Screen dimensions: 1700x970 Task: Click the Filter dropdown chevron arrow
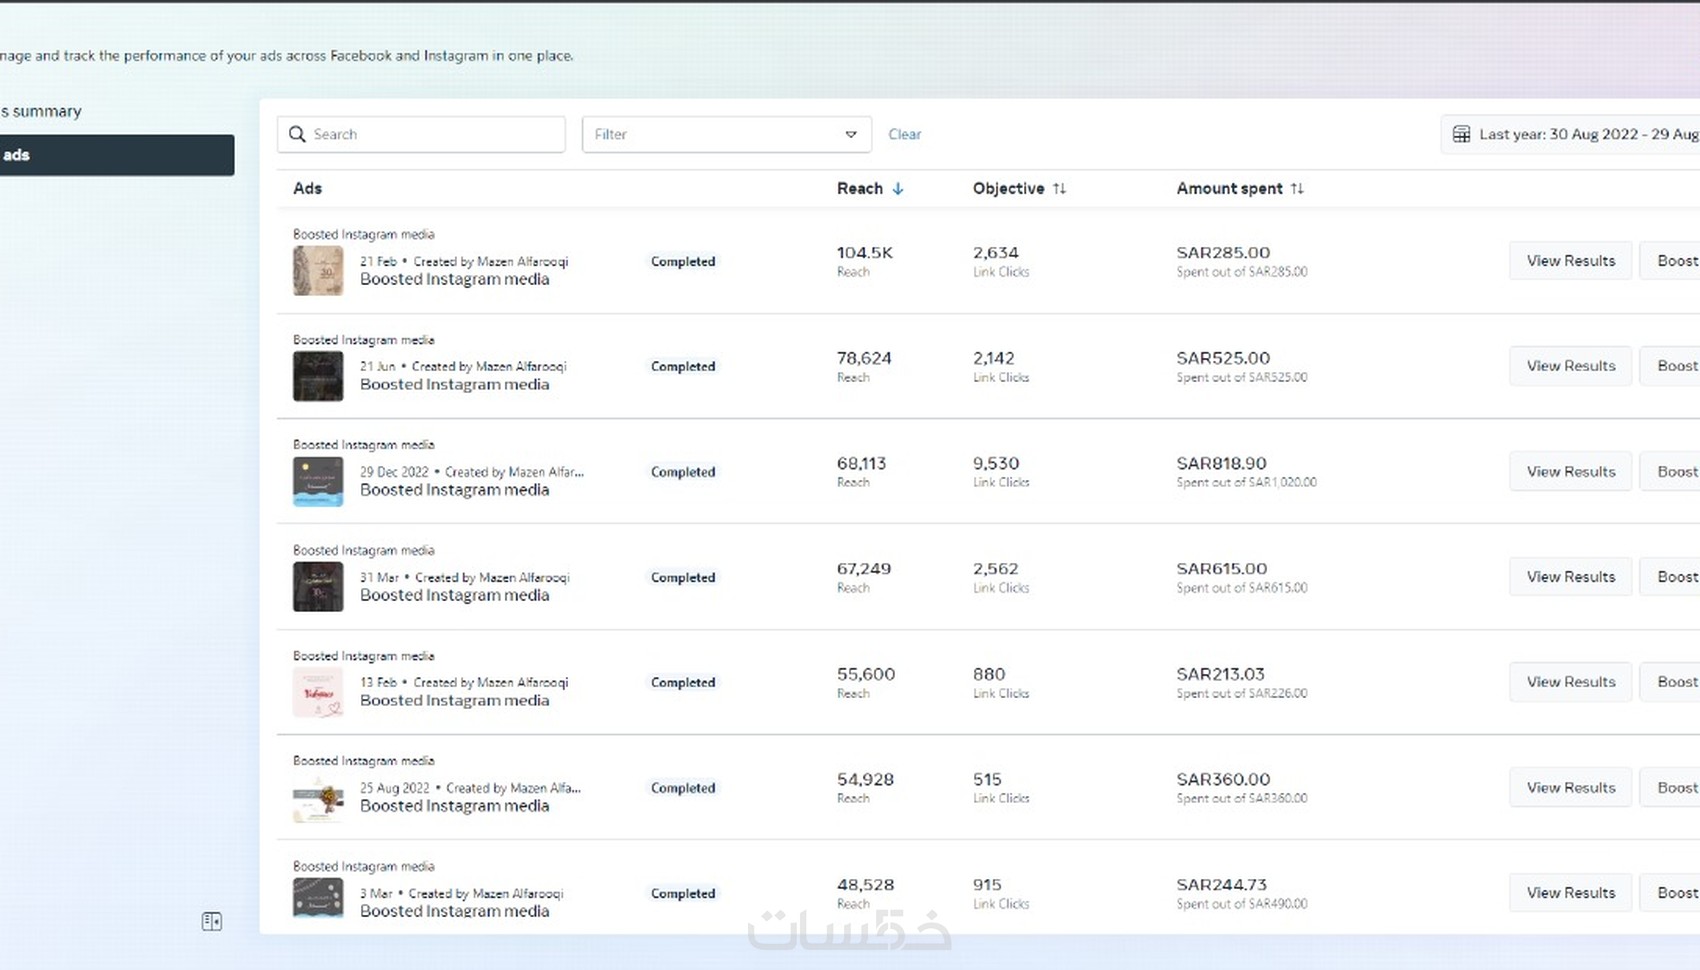(851, 134)
